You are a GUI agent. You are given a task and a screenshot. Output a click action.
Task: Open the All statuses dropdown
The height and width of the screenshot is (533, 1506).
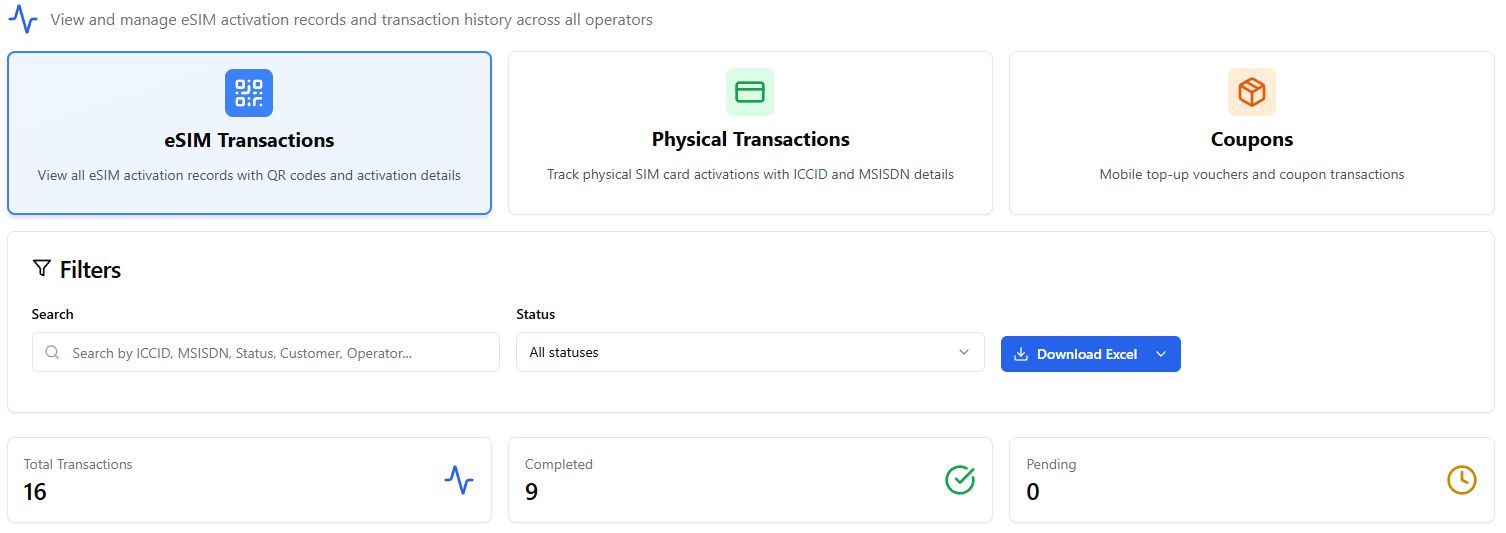(x=749, y=352)
